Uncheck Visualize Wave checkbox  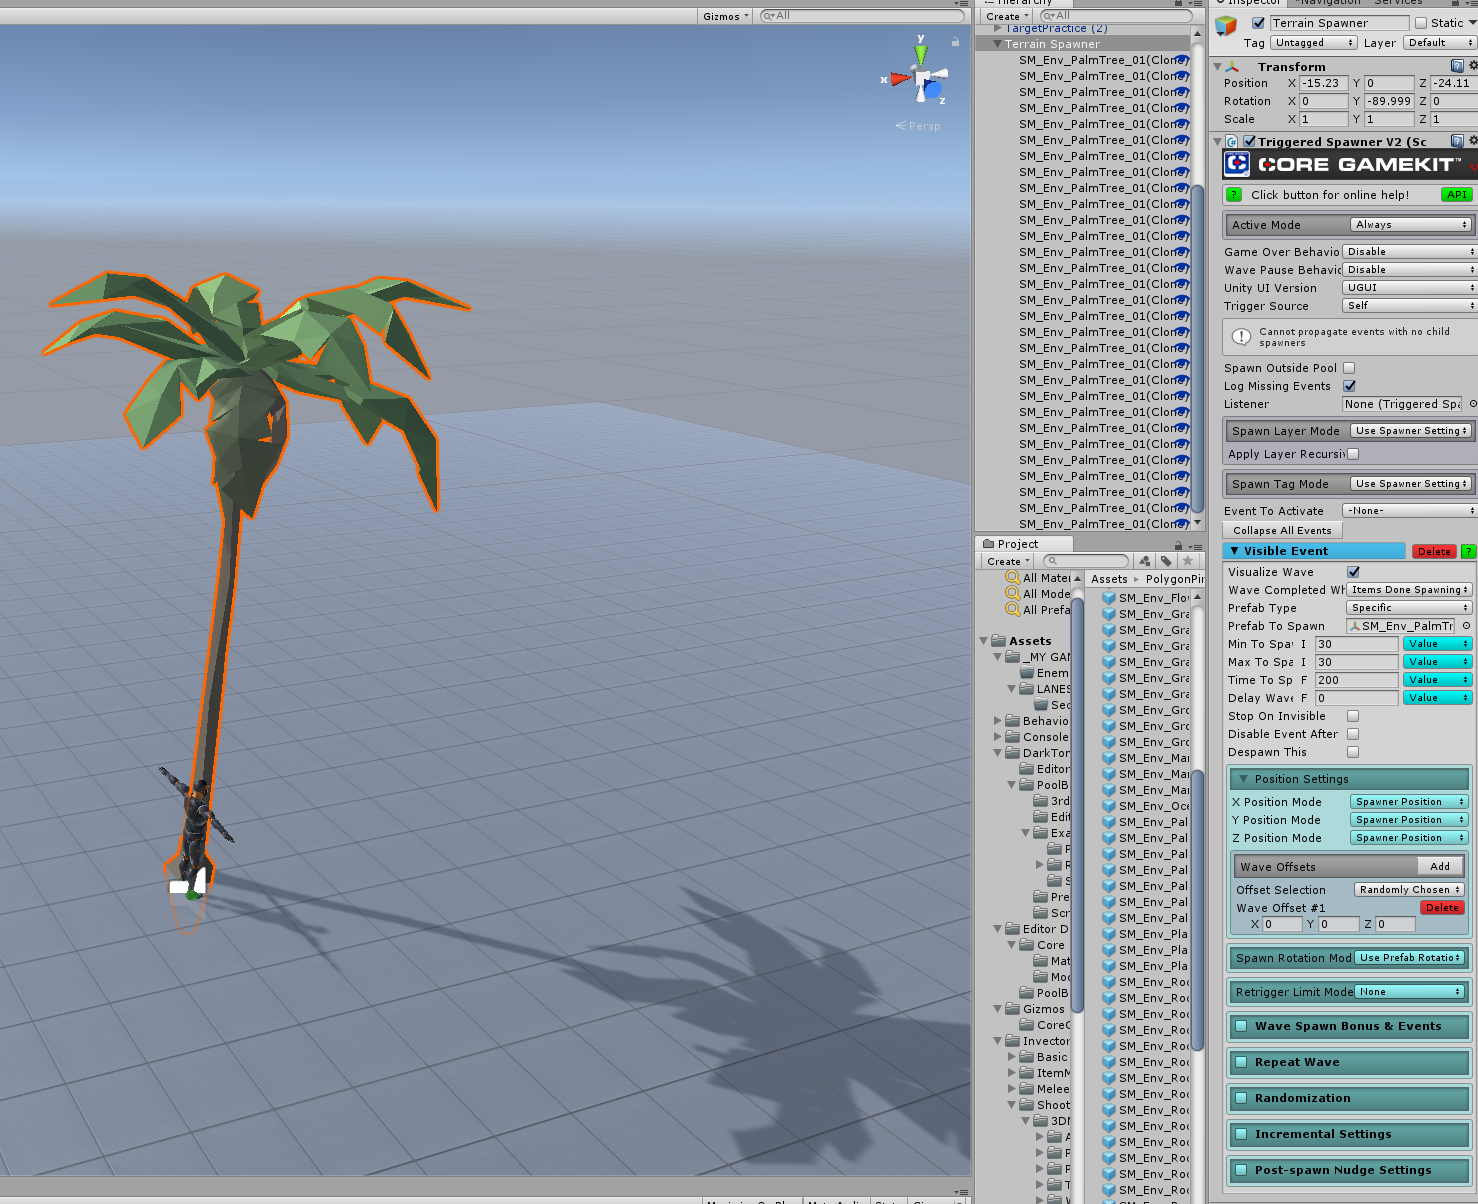coord(1353,572)
